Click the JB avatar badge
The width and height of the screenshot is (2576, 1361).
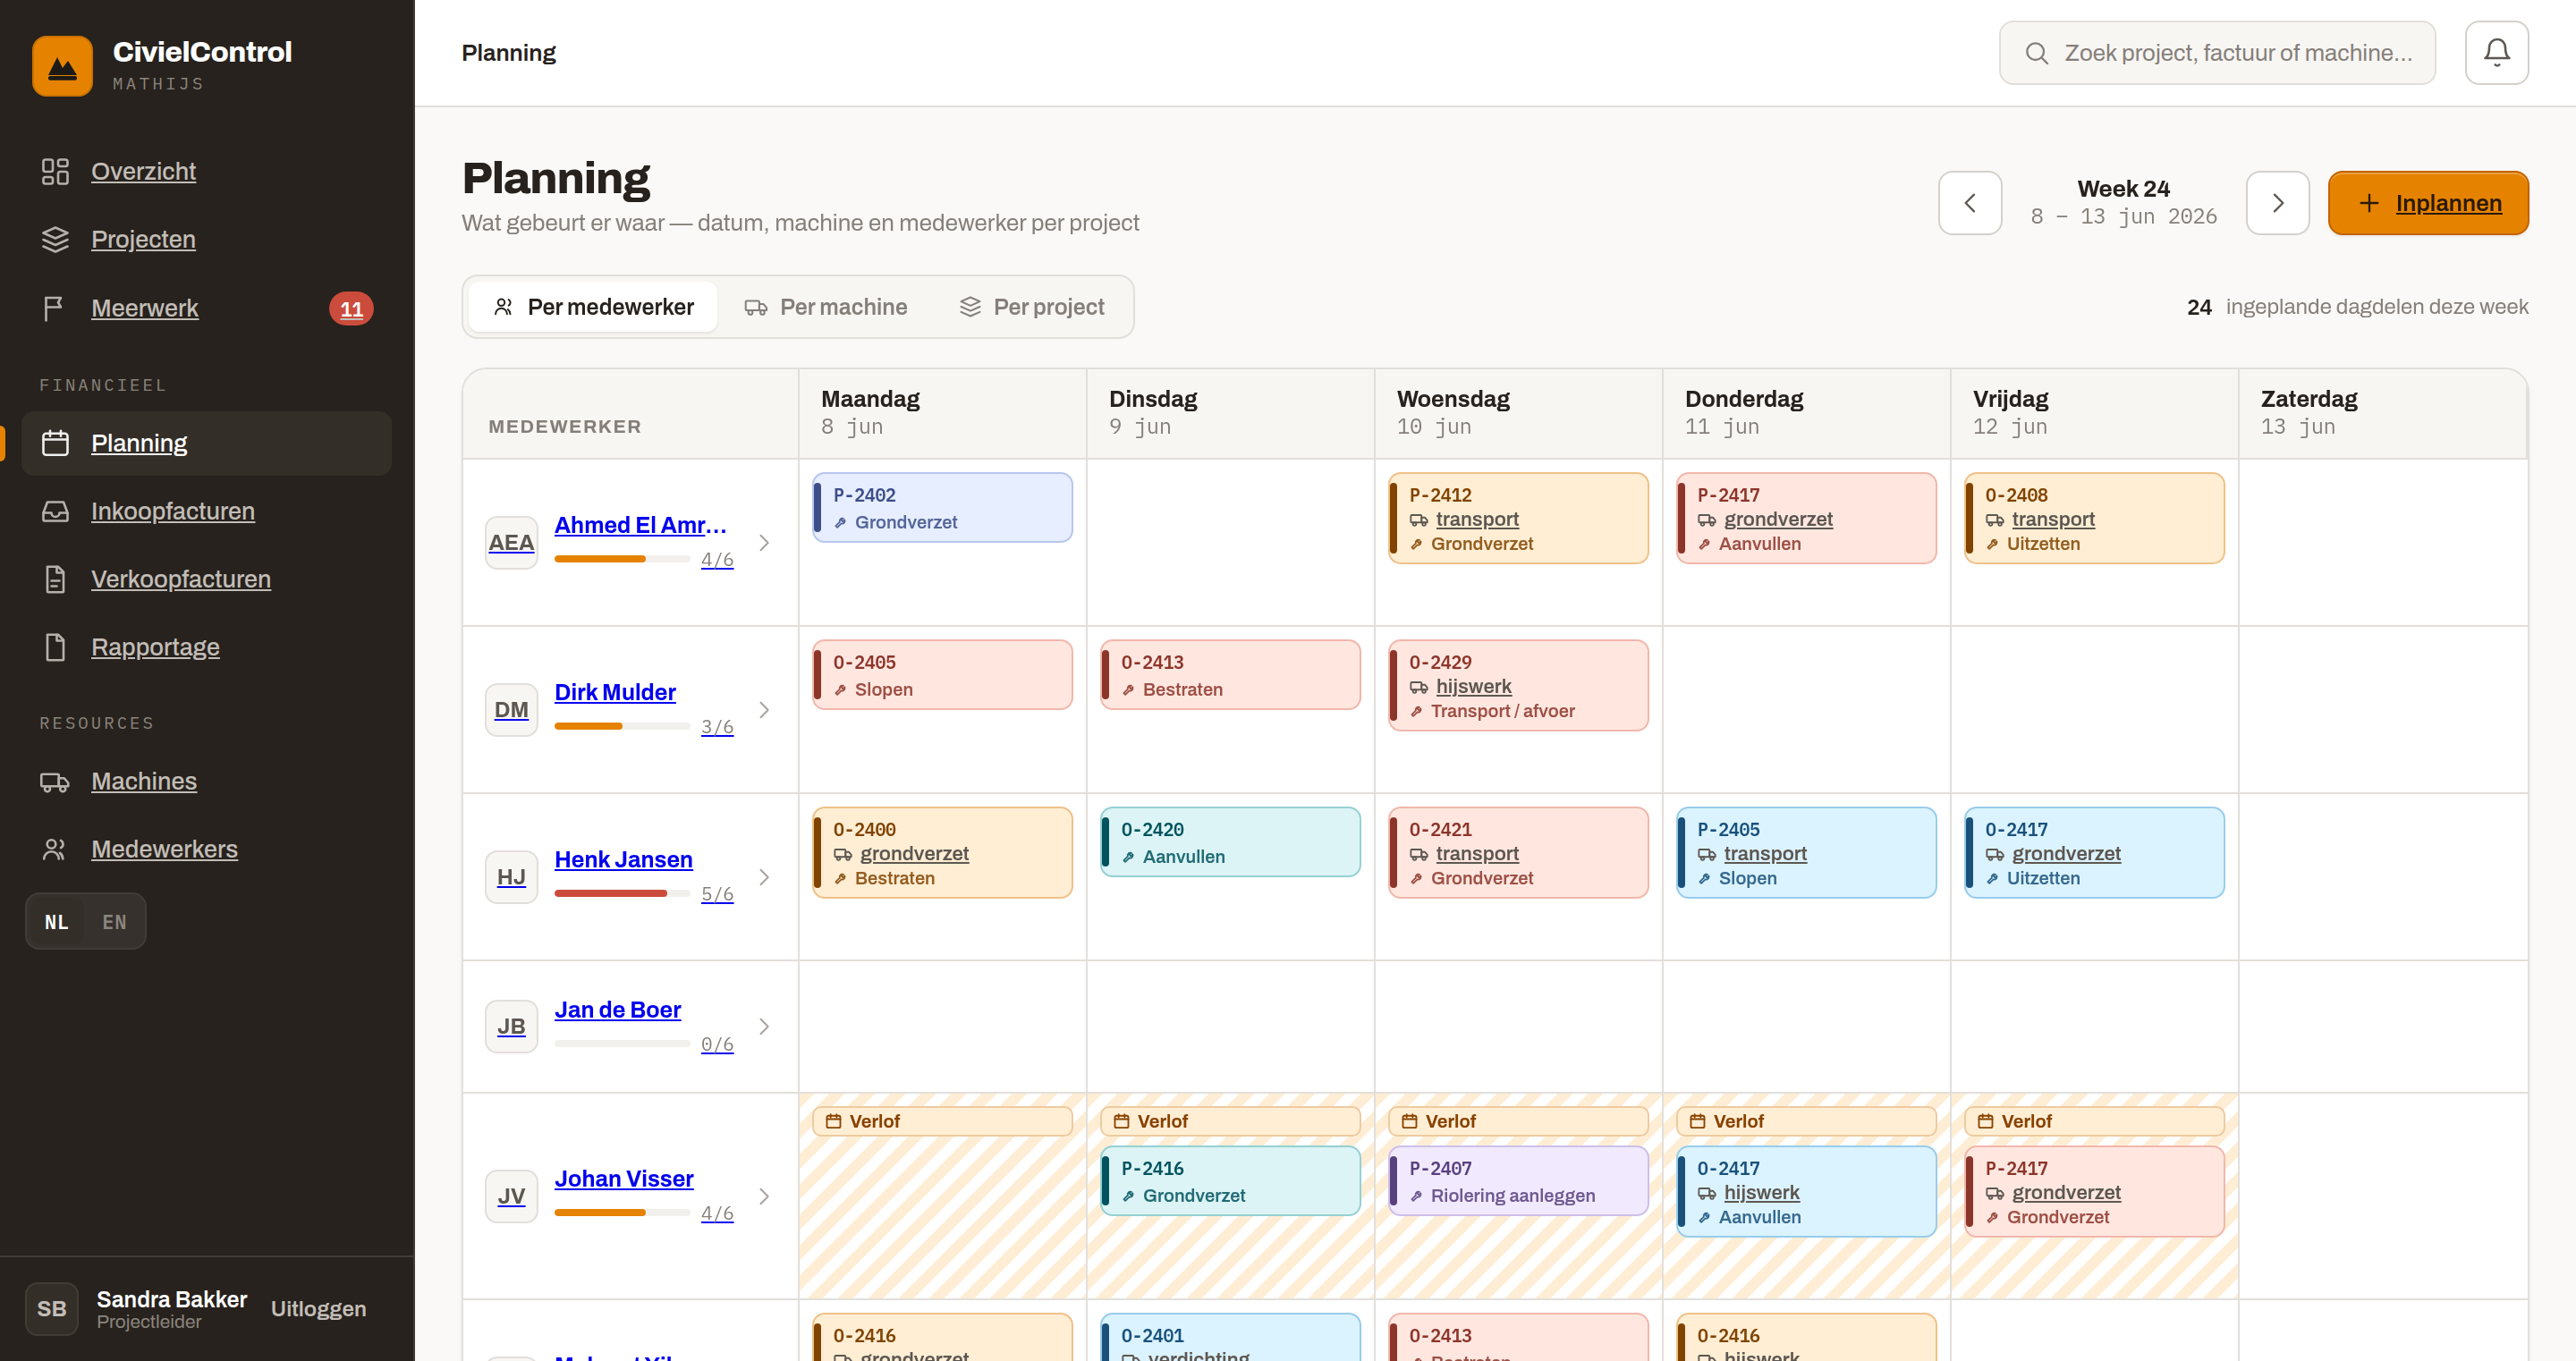(x=511, y=1026)
